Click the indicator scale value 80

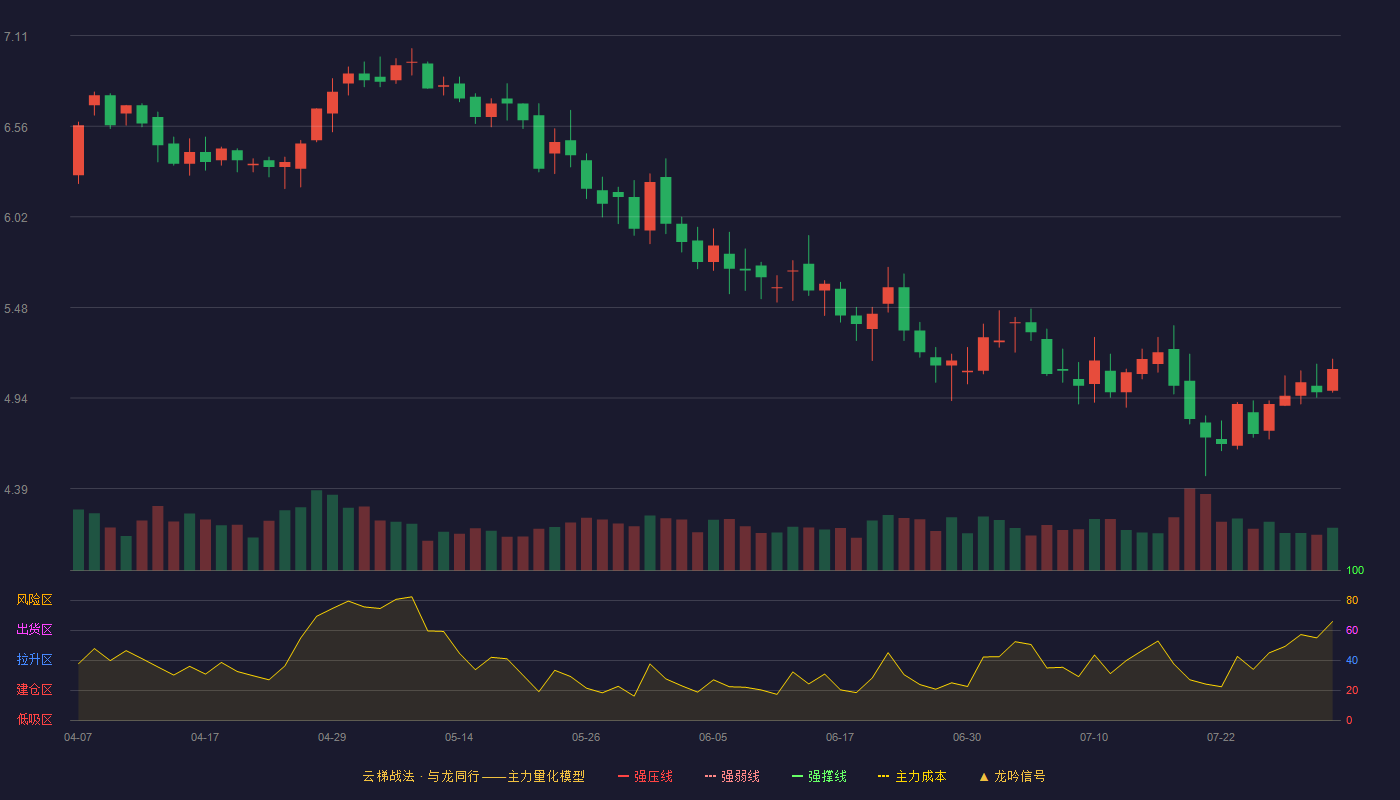[x=1352, y=600]
